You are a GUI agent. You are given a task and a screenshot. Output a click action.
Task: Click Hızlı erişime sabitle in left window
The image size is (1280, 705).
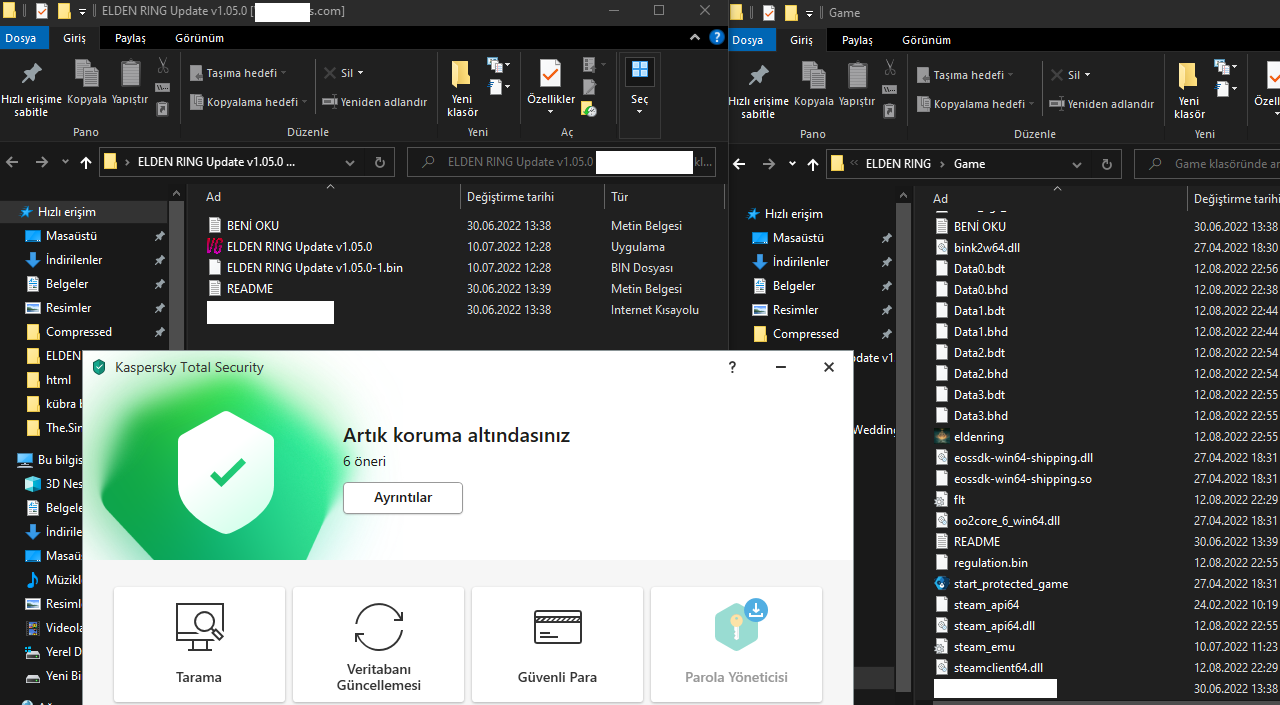click(31, 87)
